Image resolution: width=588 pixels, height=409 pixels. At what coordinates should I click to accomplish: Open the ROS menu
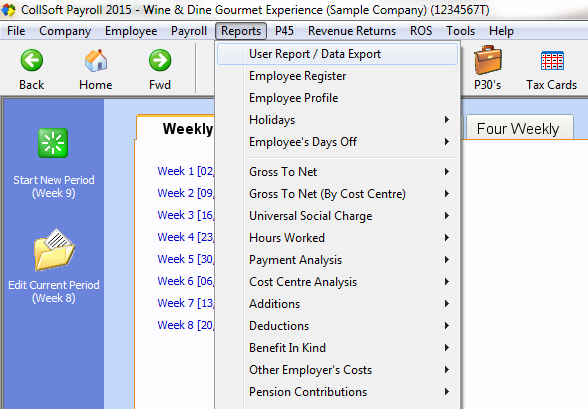(x=421, y=31)
